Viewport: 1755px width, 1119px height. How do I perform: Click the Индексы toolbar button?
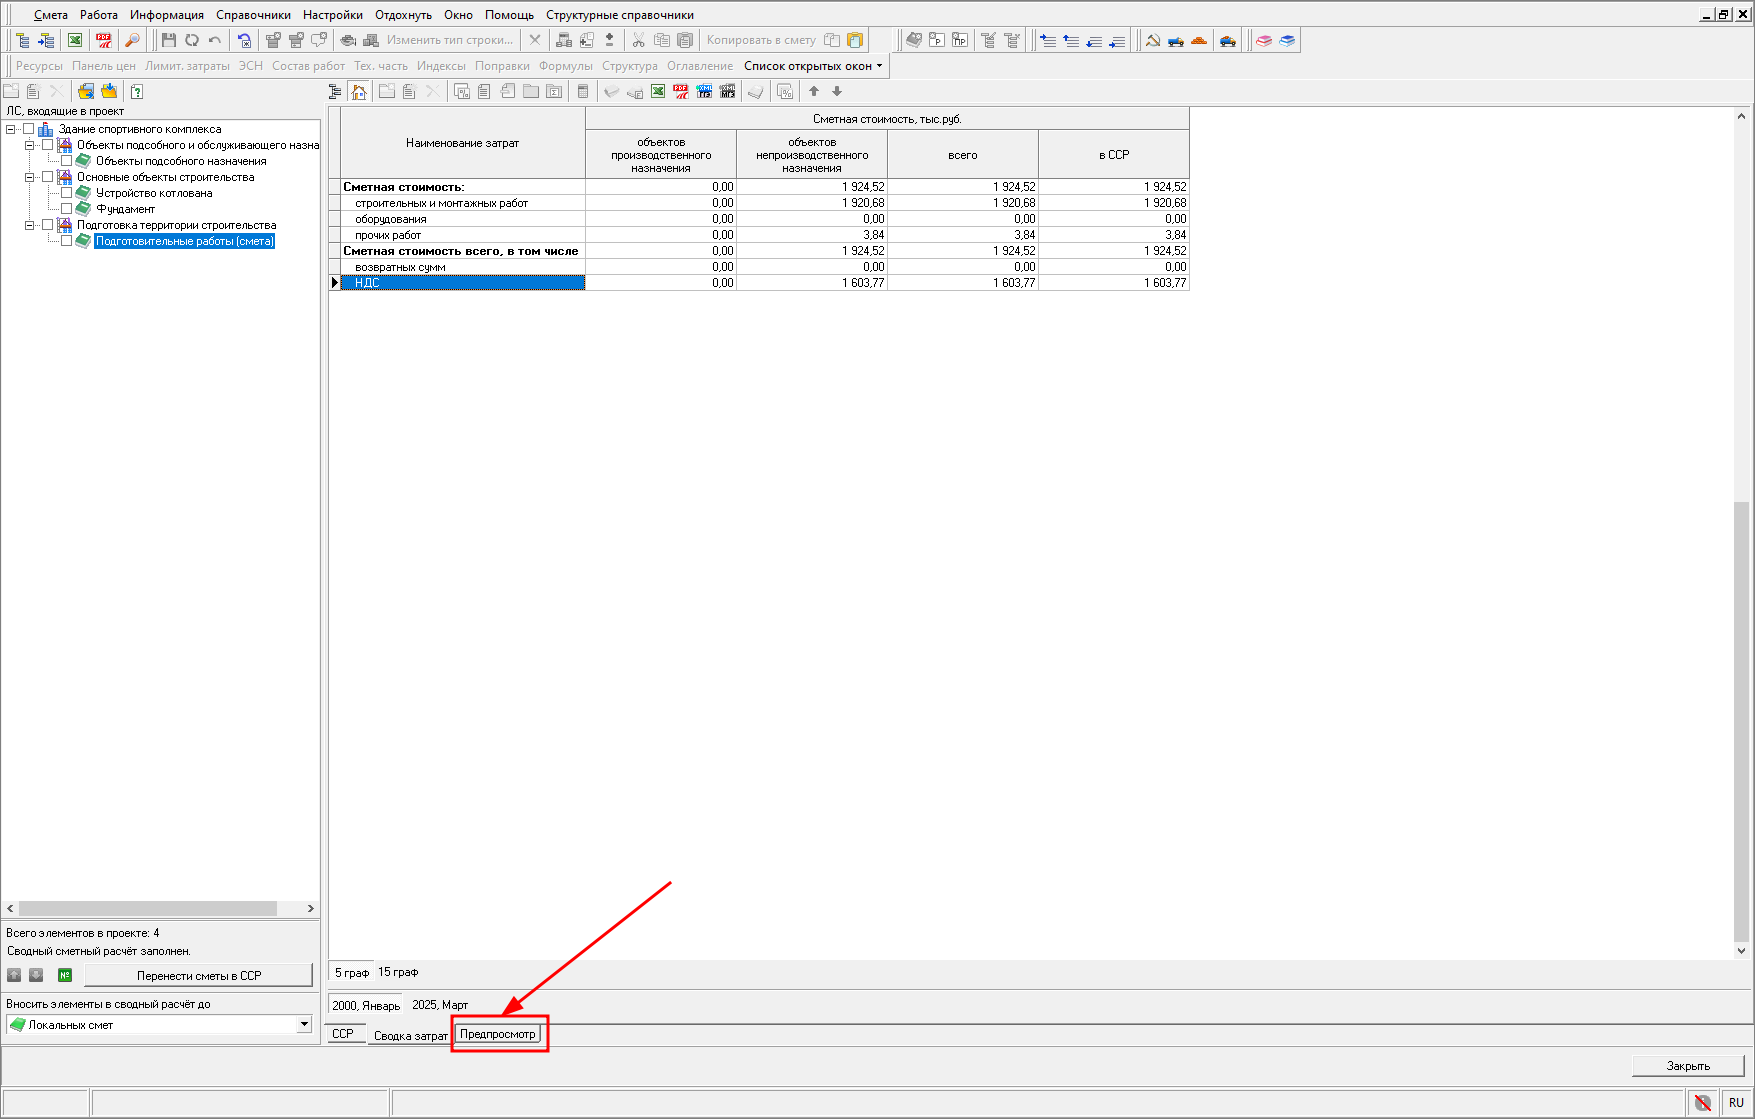tap(441, 66)
